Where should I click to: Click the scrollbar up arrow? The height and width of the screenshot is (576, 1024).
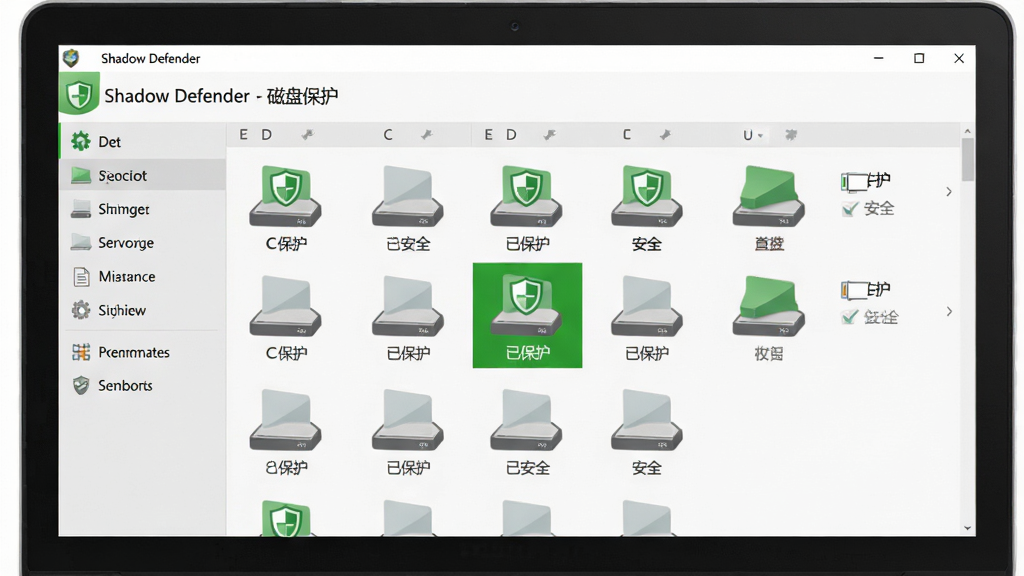pos(967,131)
